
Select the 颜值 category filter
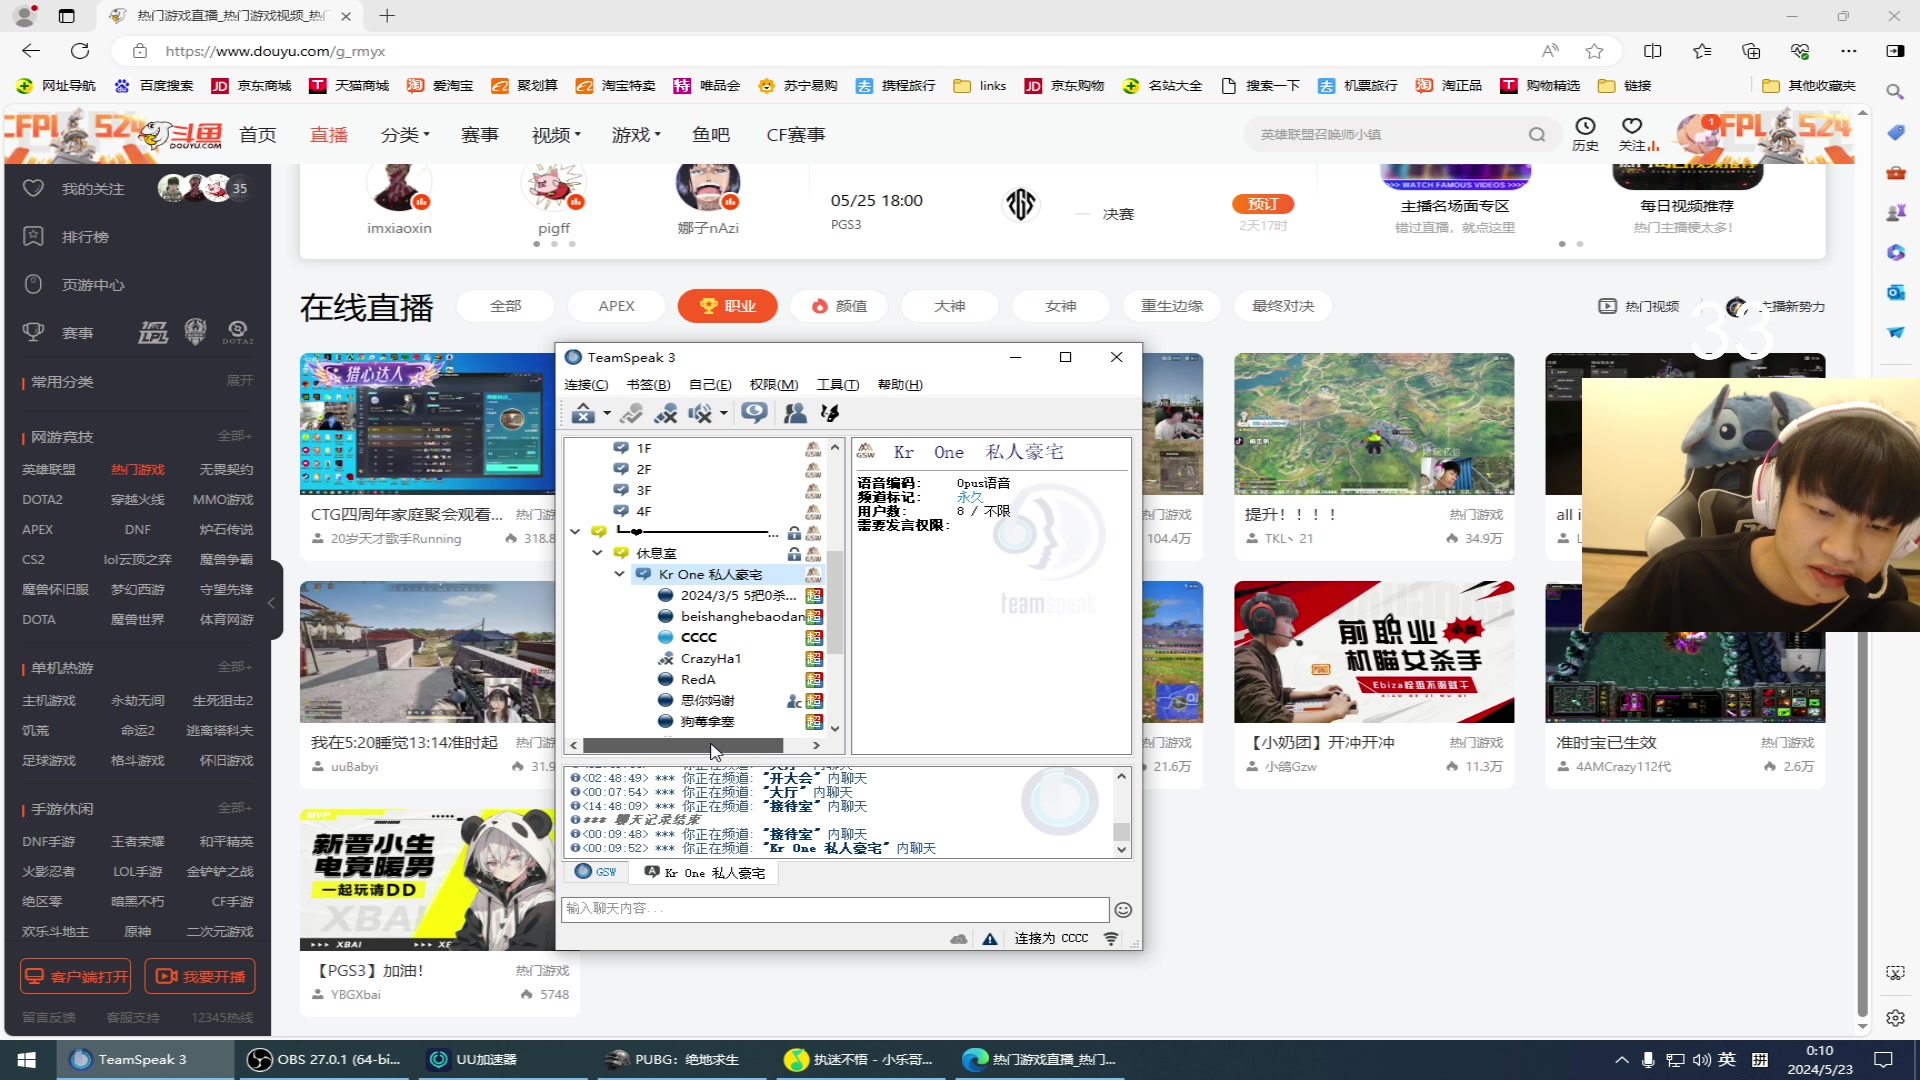pyautogui.click(x=839, y=306)
